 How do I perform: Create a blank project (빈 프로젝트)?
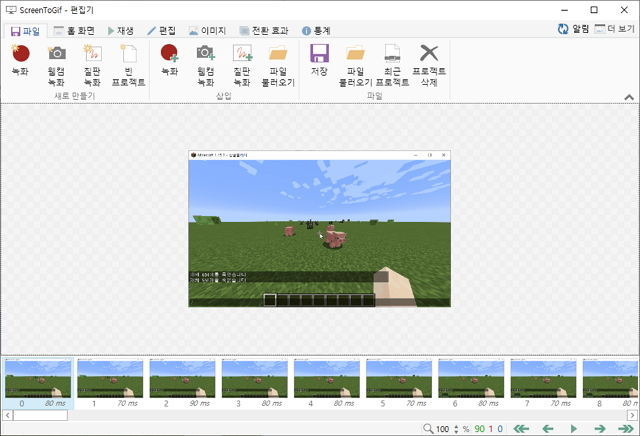[x=129, y=65]
